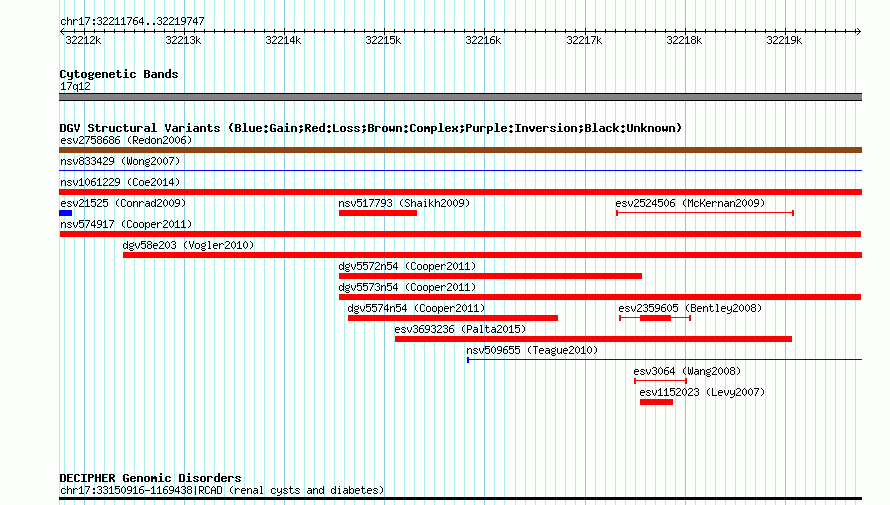
Task: Open the dgv5573n54 (Cooper2011) label
Action: pyautogui.click(x=407, y=287)
